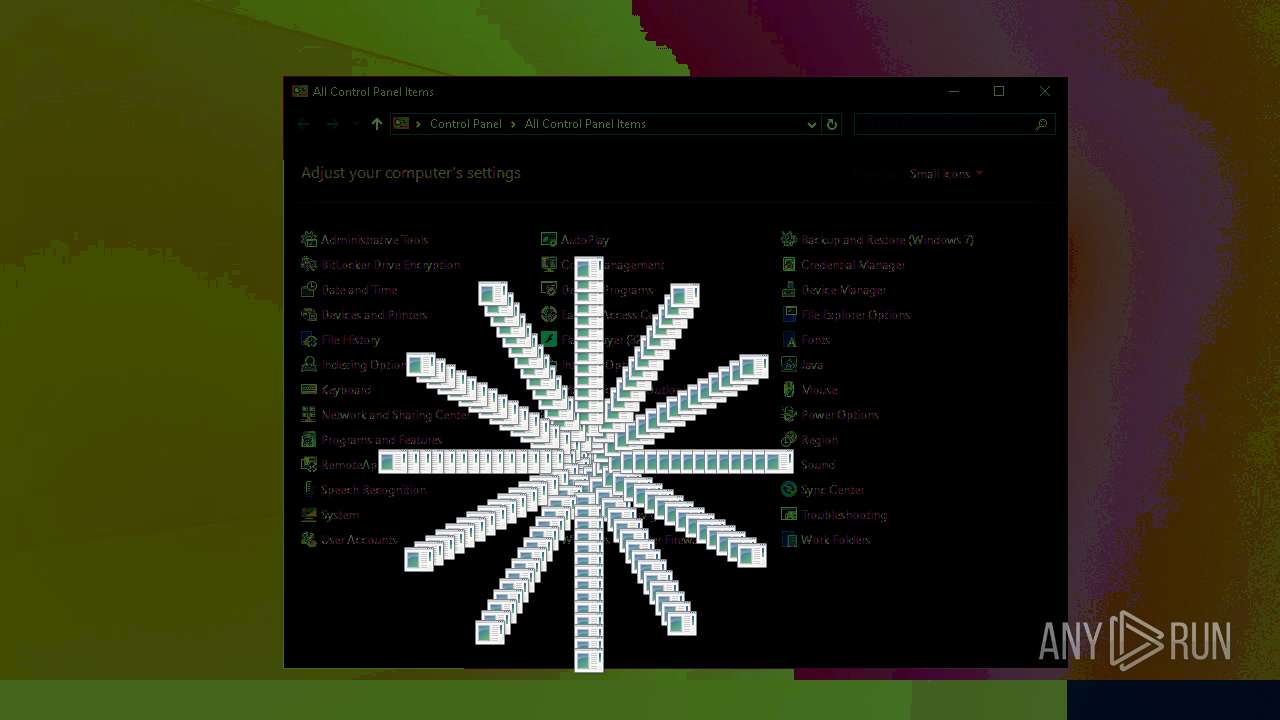Viewport: 1280px width, 720px height.
Task: Maximize the All Control Panel Items window
Action: coord(999,91)
